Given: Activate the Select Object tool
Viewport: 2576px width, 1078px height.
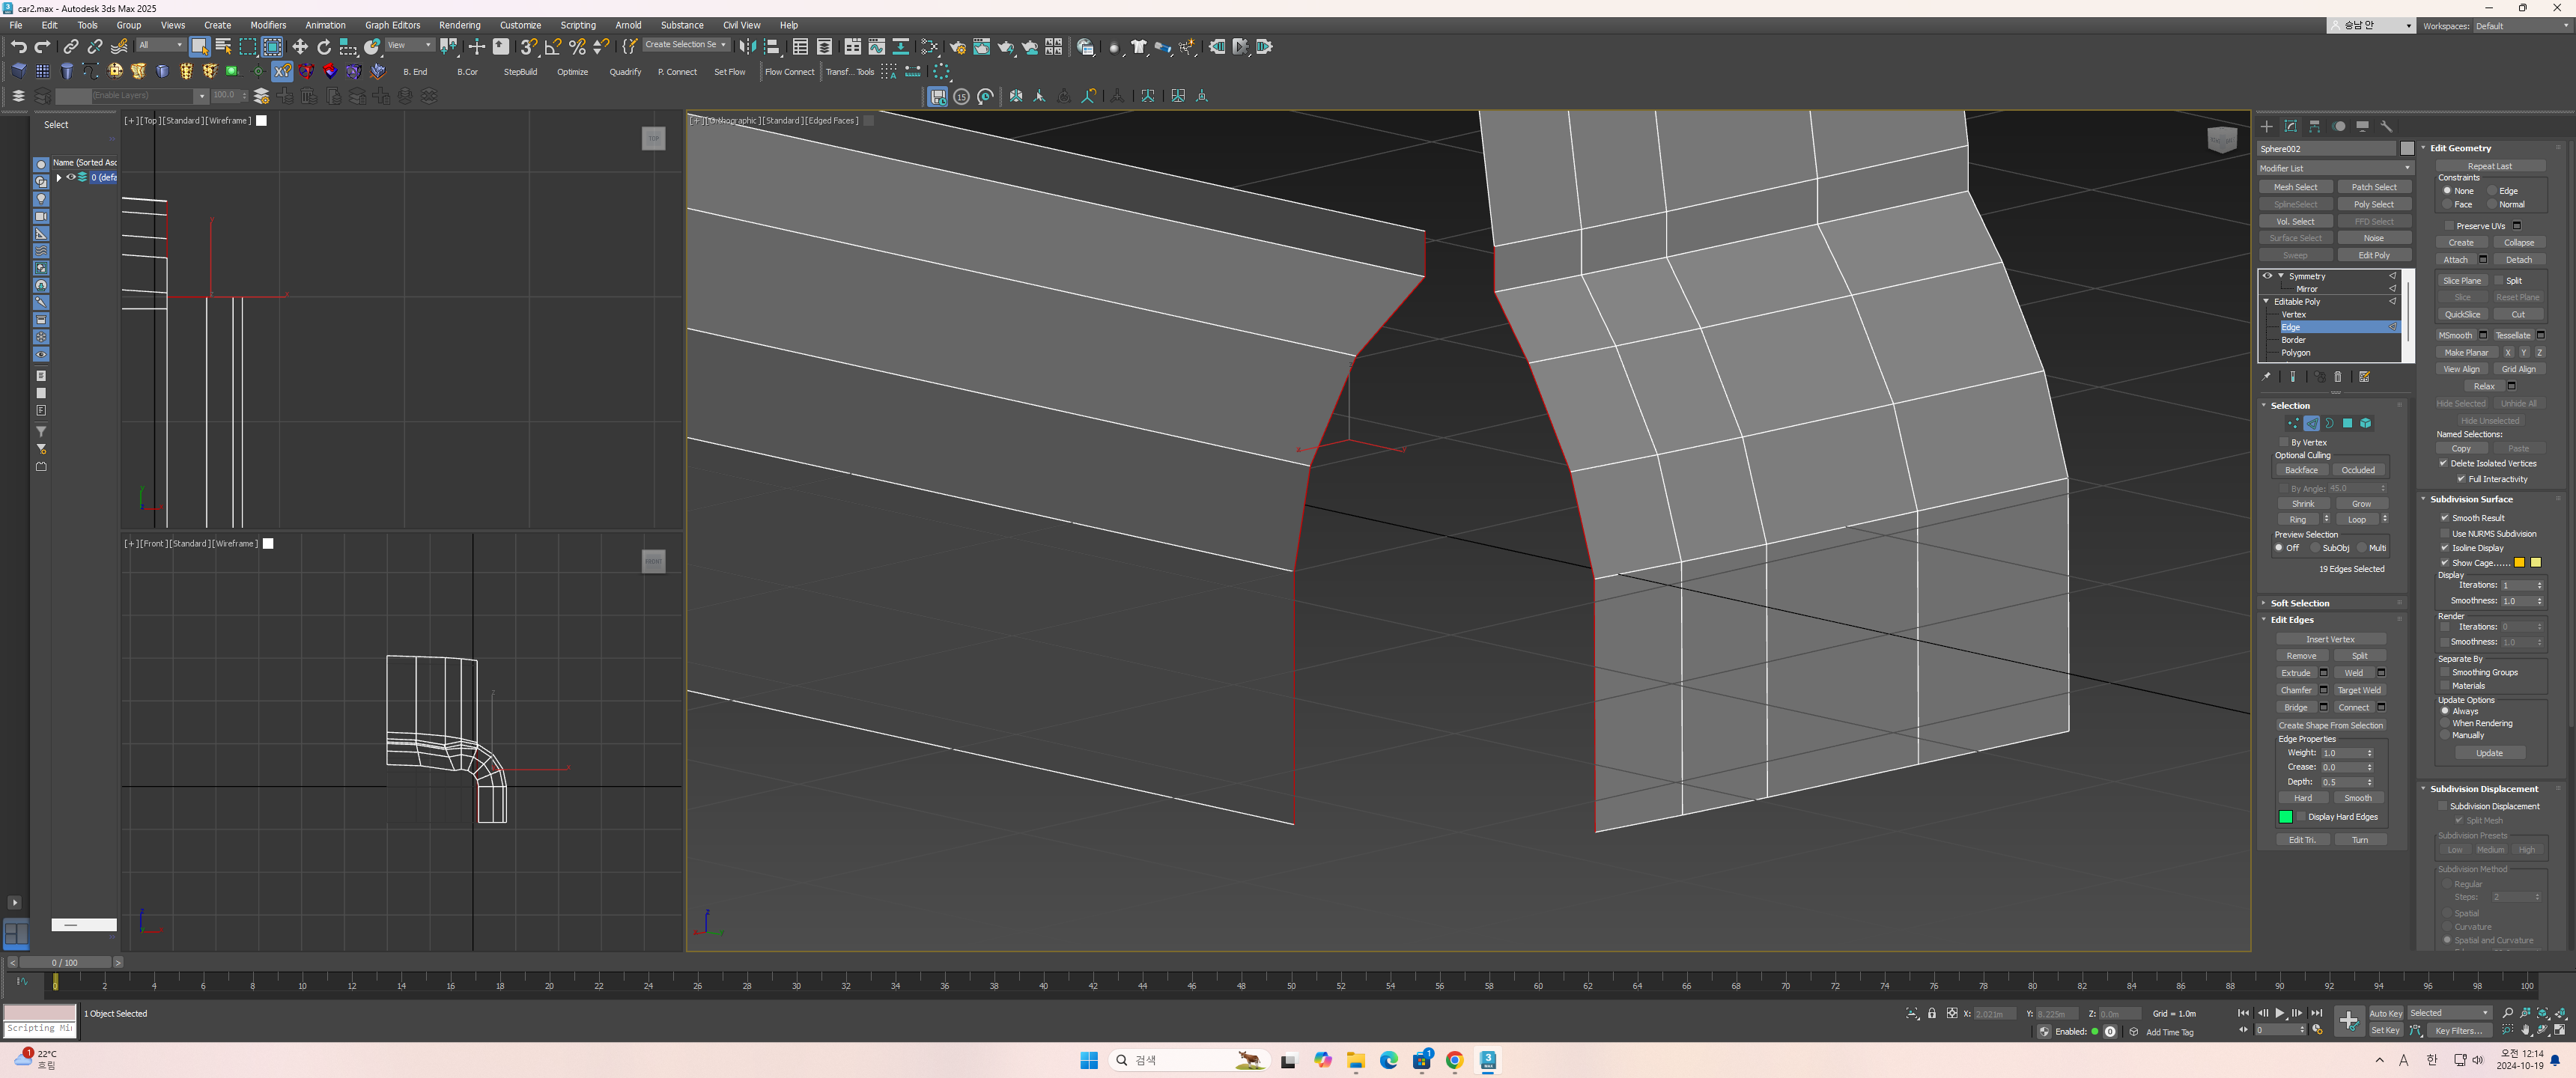Looking at the screenshot, I should point(199,47).
